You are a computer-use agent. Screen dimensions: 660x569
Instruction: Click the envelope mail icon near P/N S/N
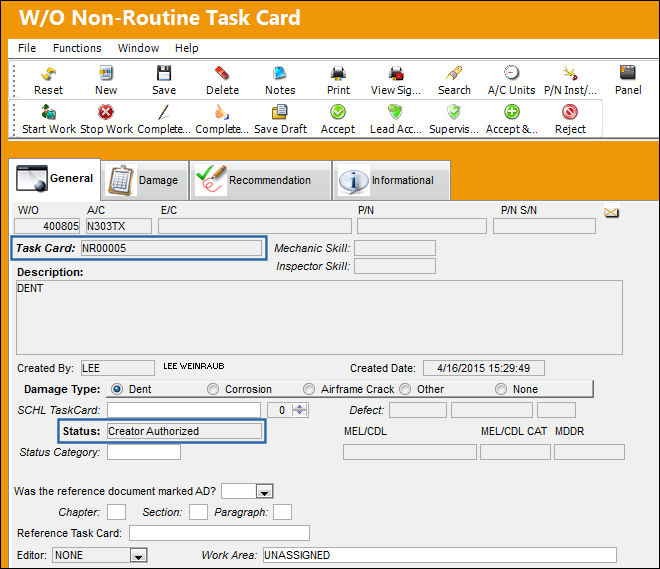tap(611, 213)
